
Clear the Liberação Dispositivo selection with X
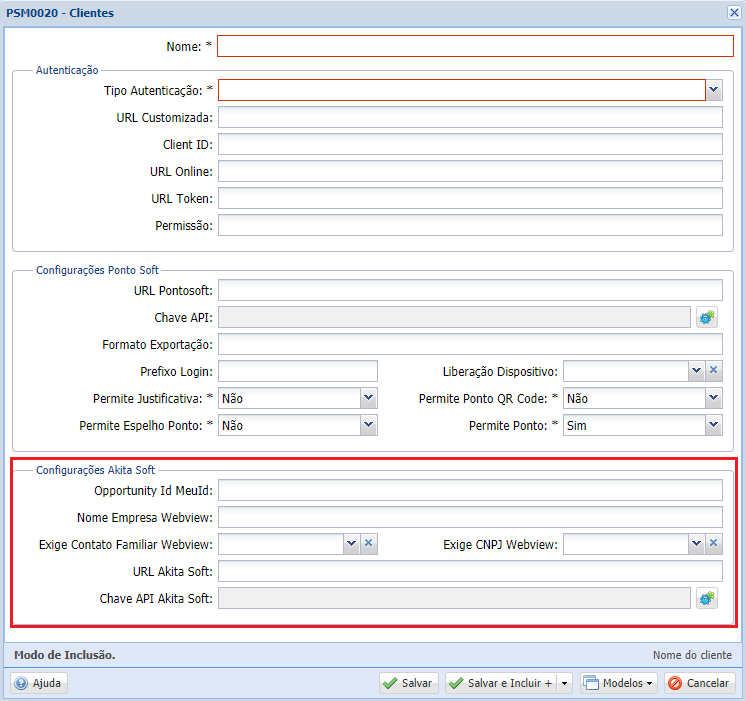713,371
